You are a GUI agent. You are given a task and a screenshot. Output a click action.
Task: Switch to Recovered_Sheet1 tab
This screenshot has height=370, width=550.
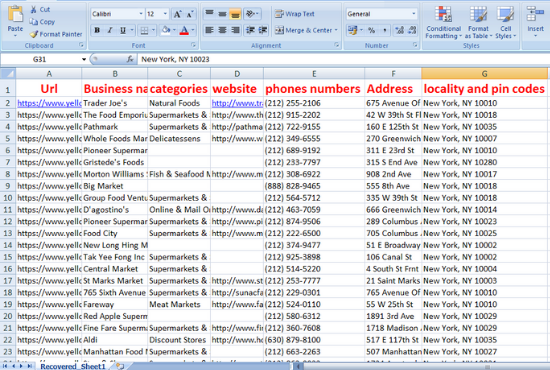point(73,366)
